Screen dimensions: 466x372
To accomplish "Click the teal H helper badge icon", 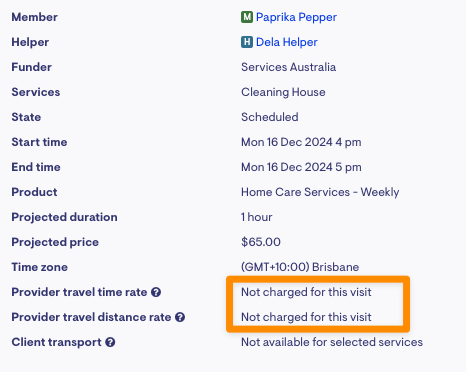I will pyautogui.click(x=247, y=42).
